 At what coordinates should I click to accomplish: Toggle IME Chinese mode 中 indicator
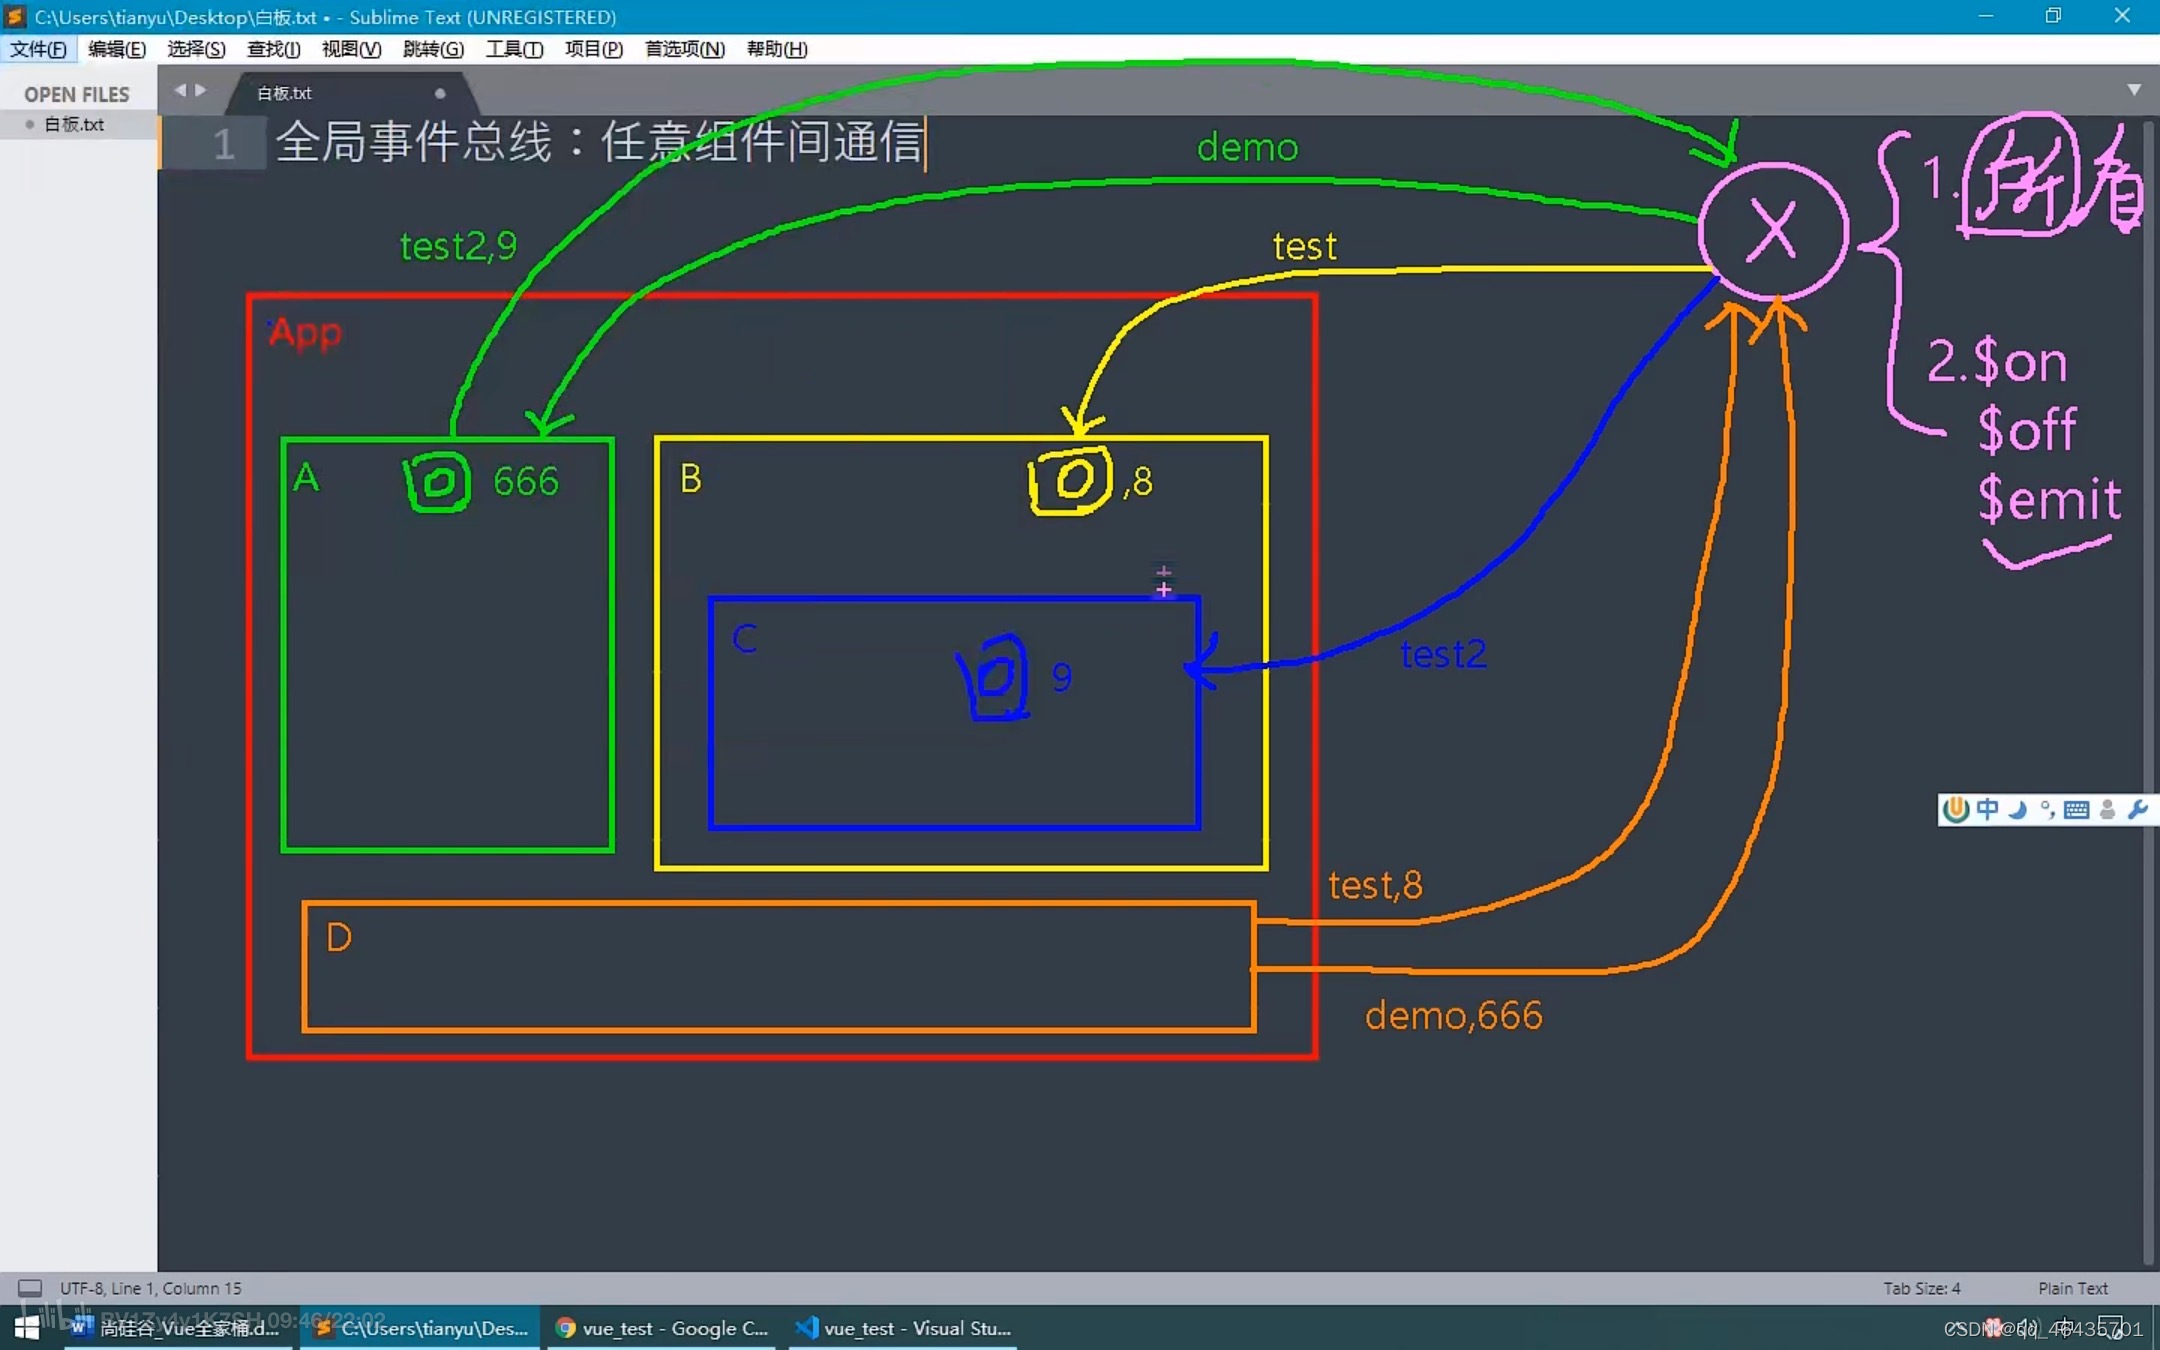tap(1988, 809)
